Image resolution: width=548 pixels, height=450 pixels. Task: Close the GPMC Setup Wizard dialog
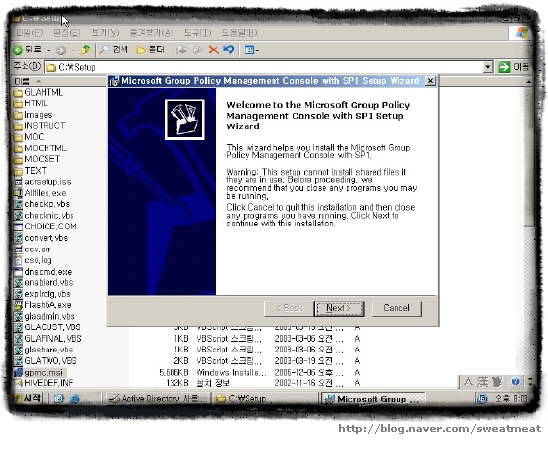431,81
